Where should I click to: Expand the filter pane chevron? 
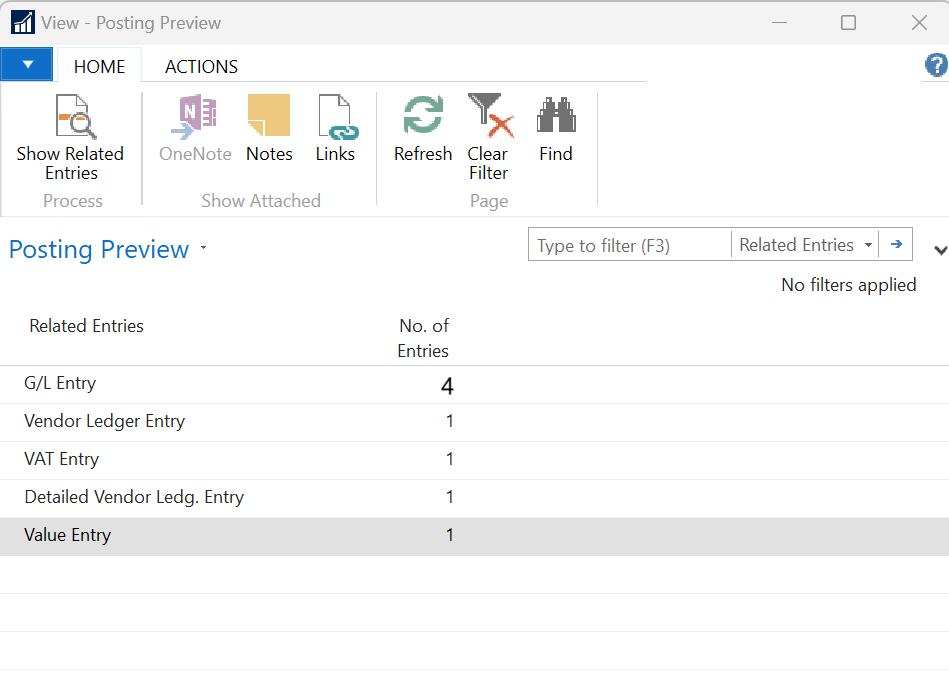coord(939,250)
